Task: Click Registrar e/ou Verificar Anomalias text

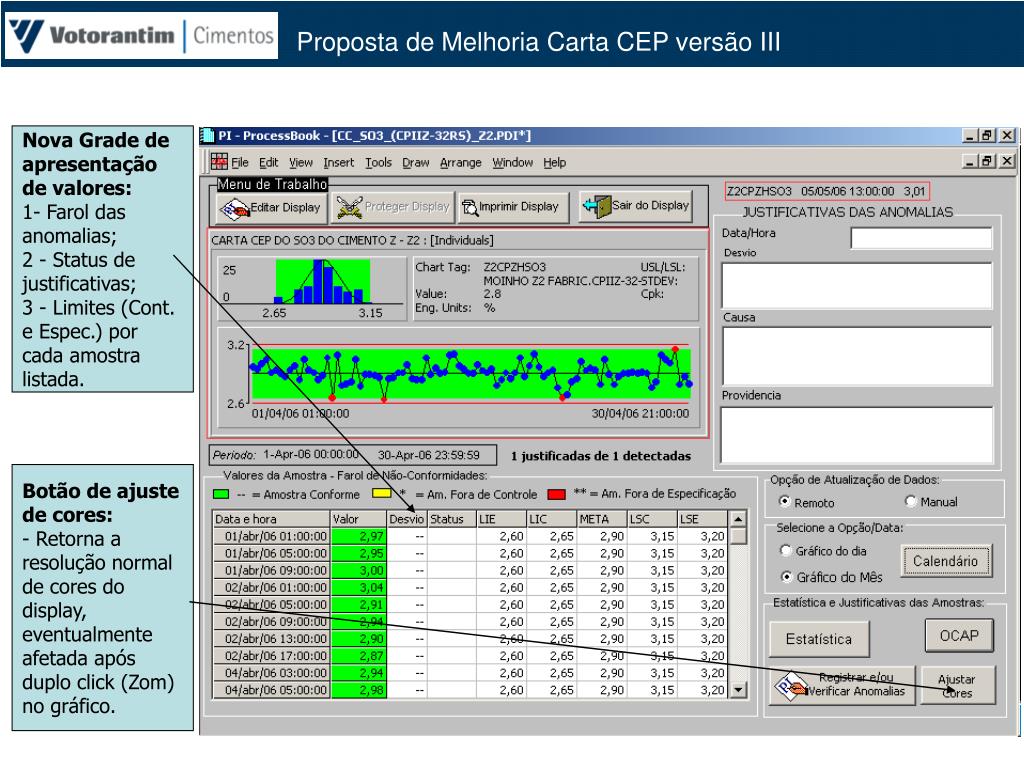Action: [x=856, y=684]
